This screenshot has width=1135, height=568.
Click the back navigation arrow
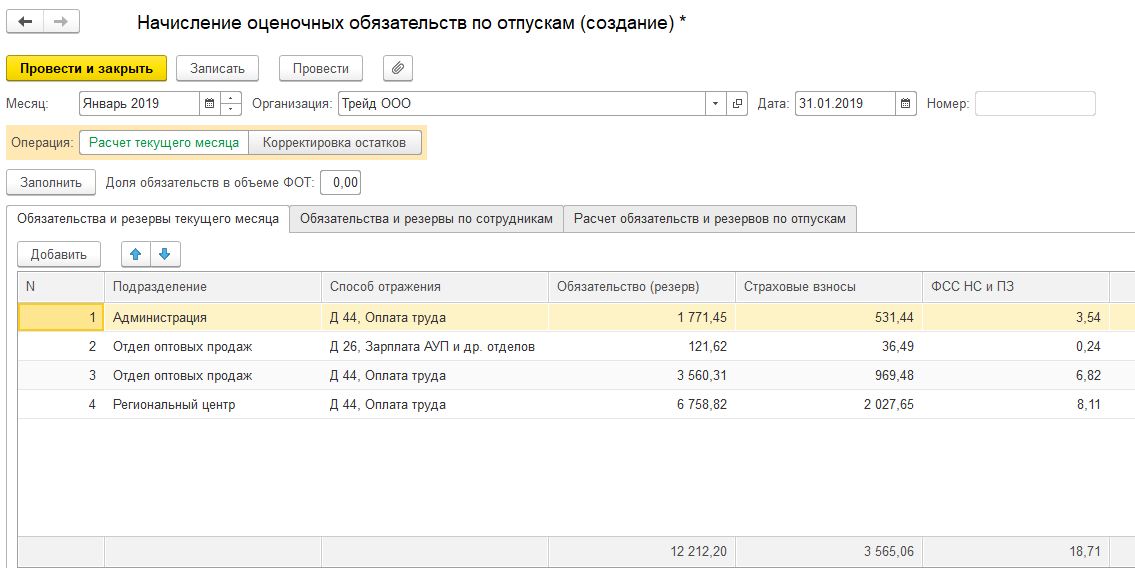click(x=26, y=21)
